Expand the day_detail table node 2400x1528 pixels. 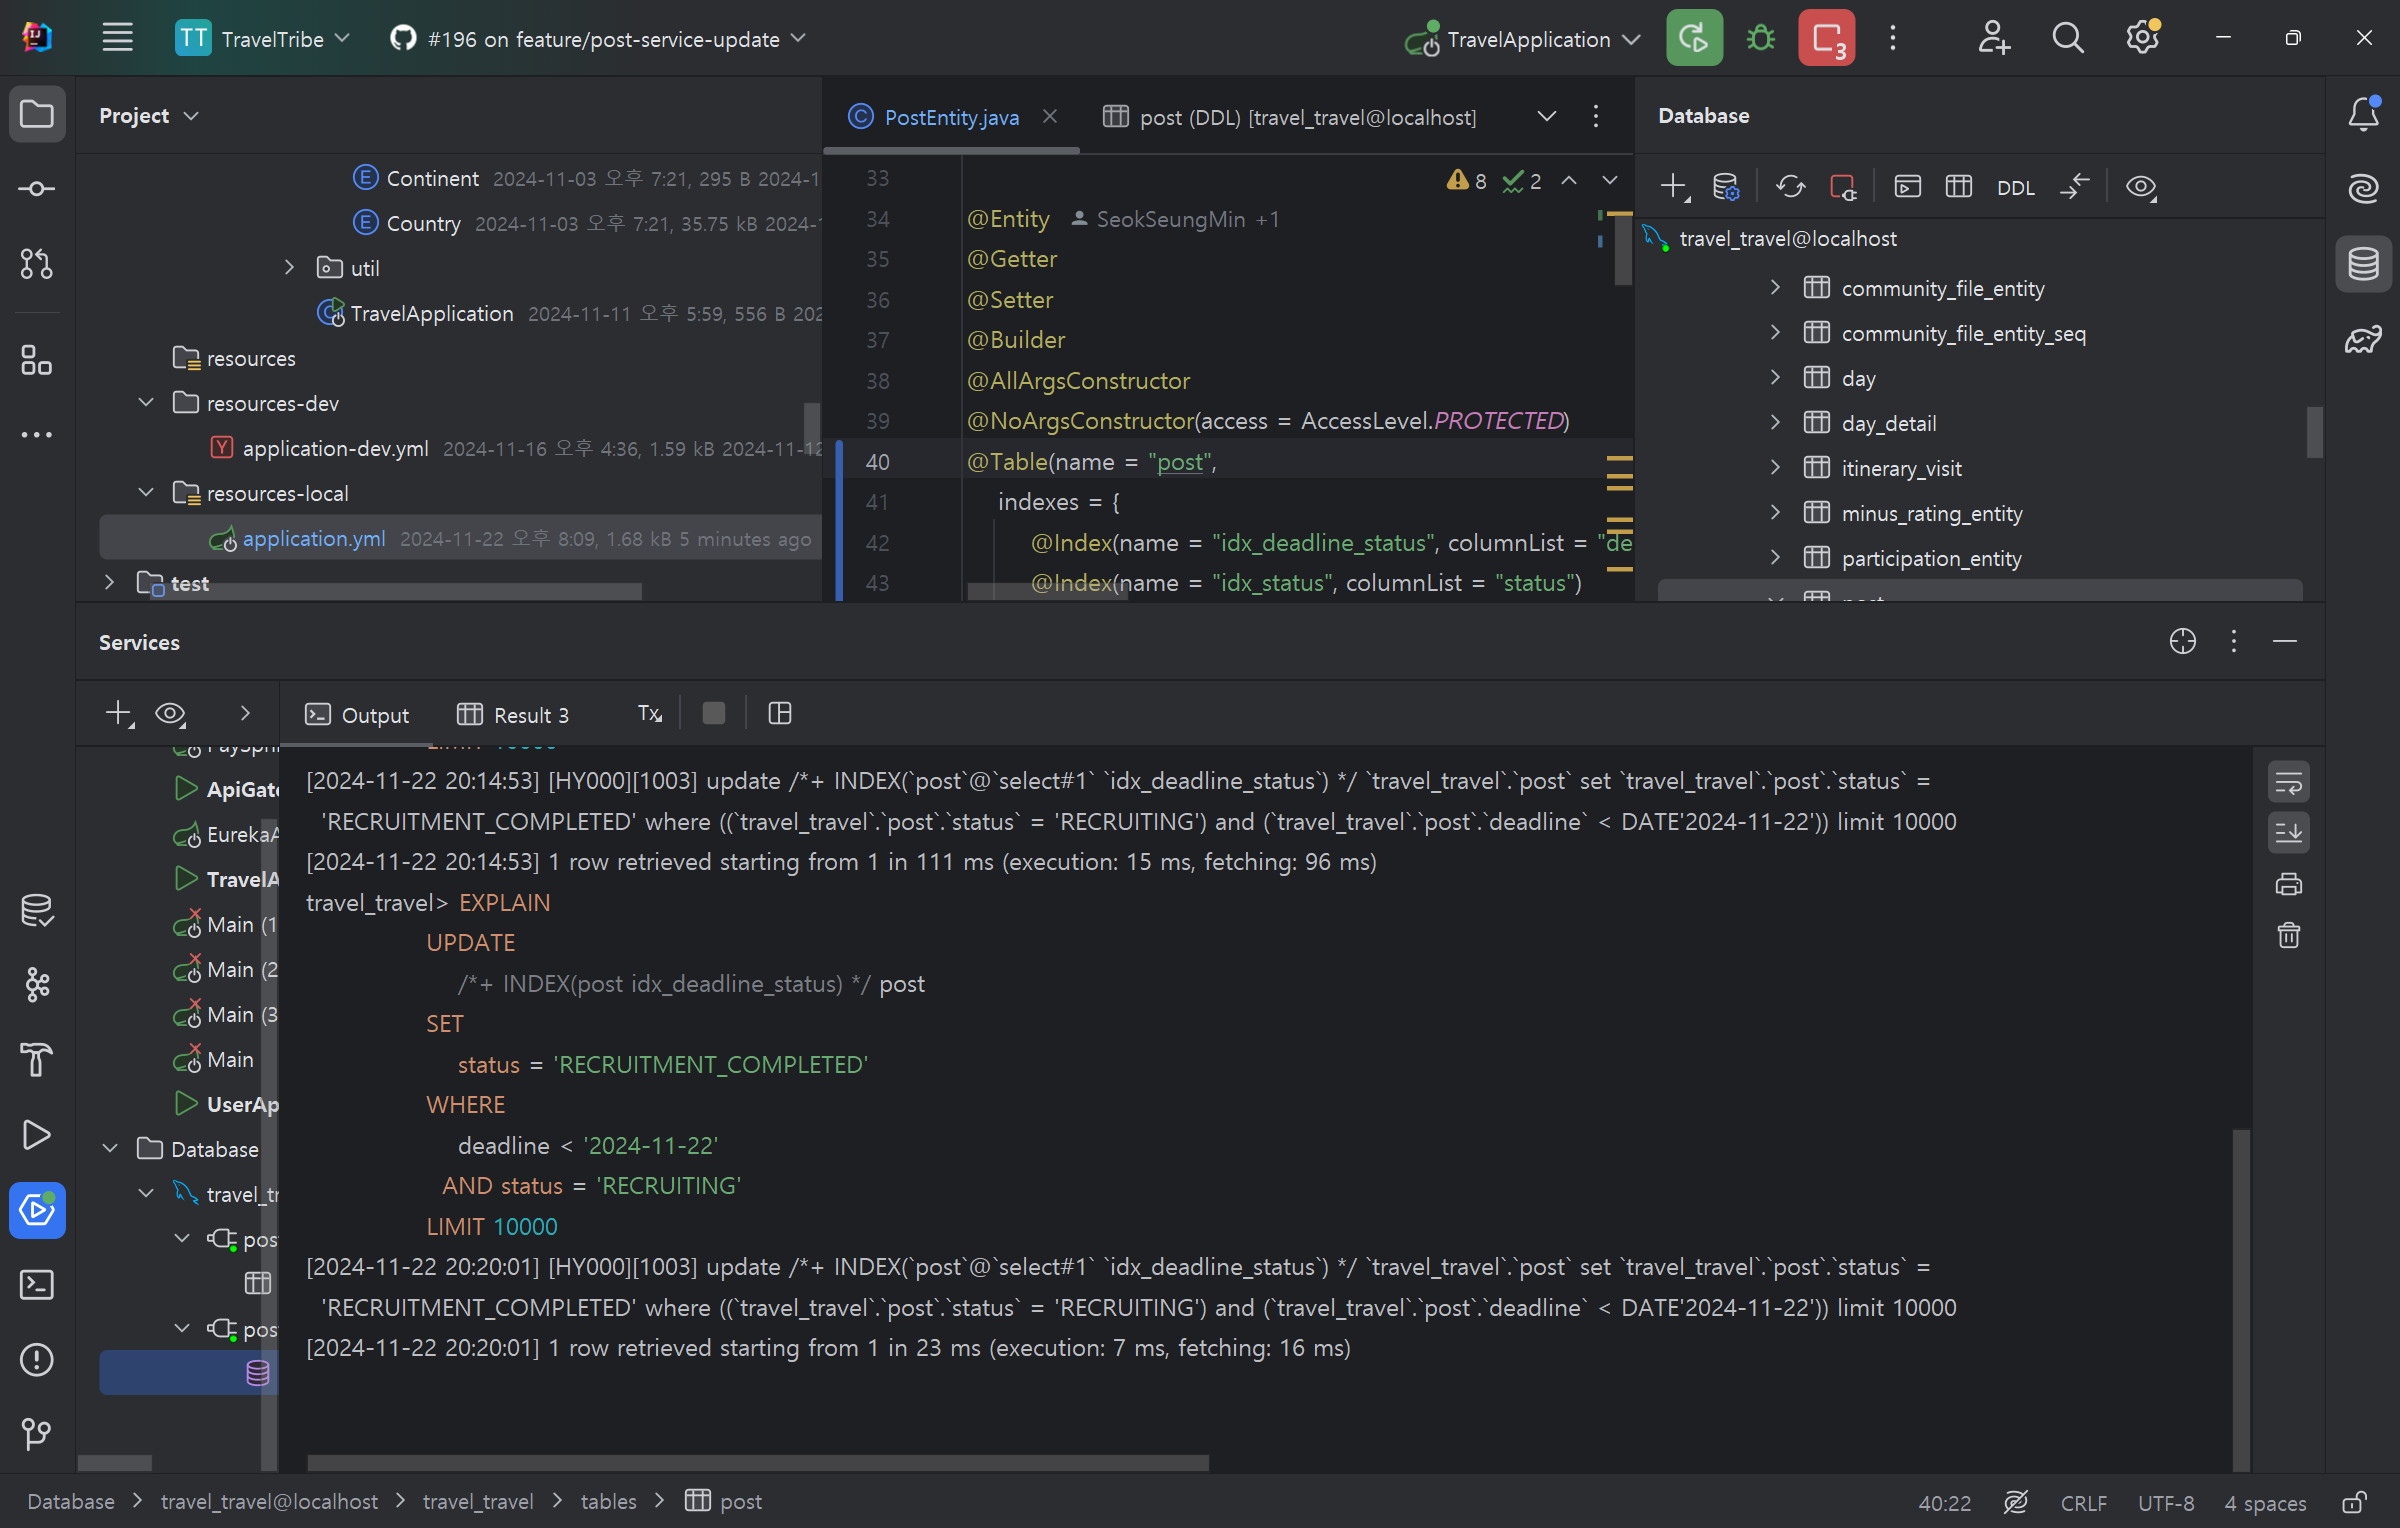tap(1775, 423)
